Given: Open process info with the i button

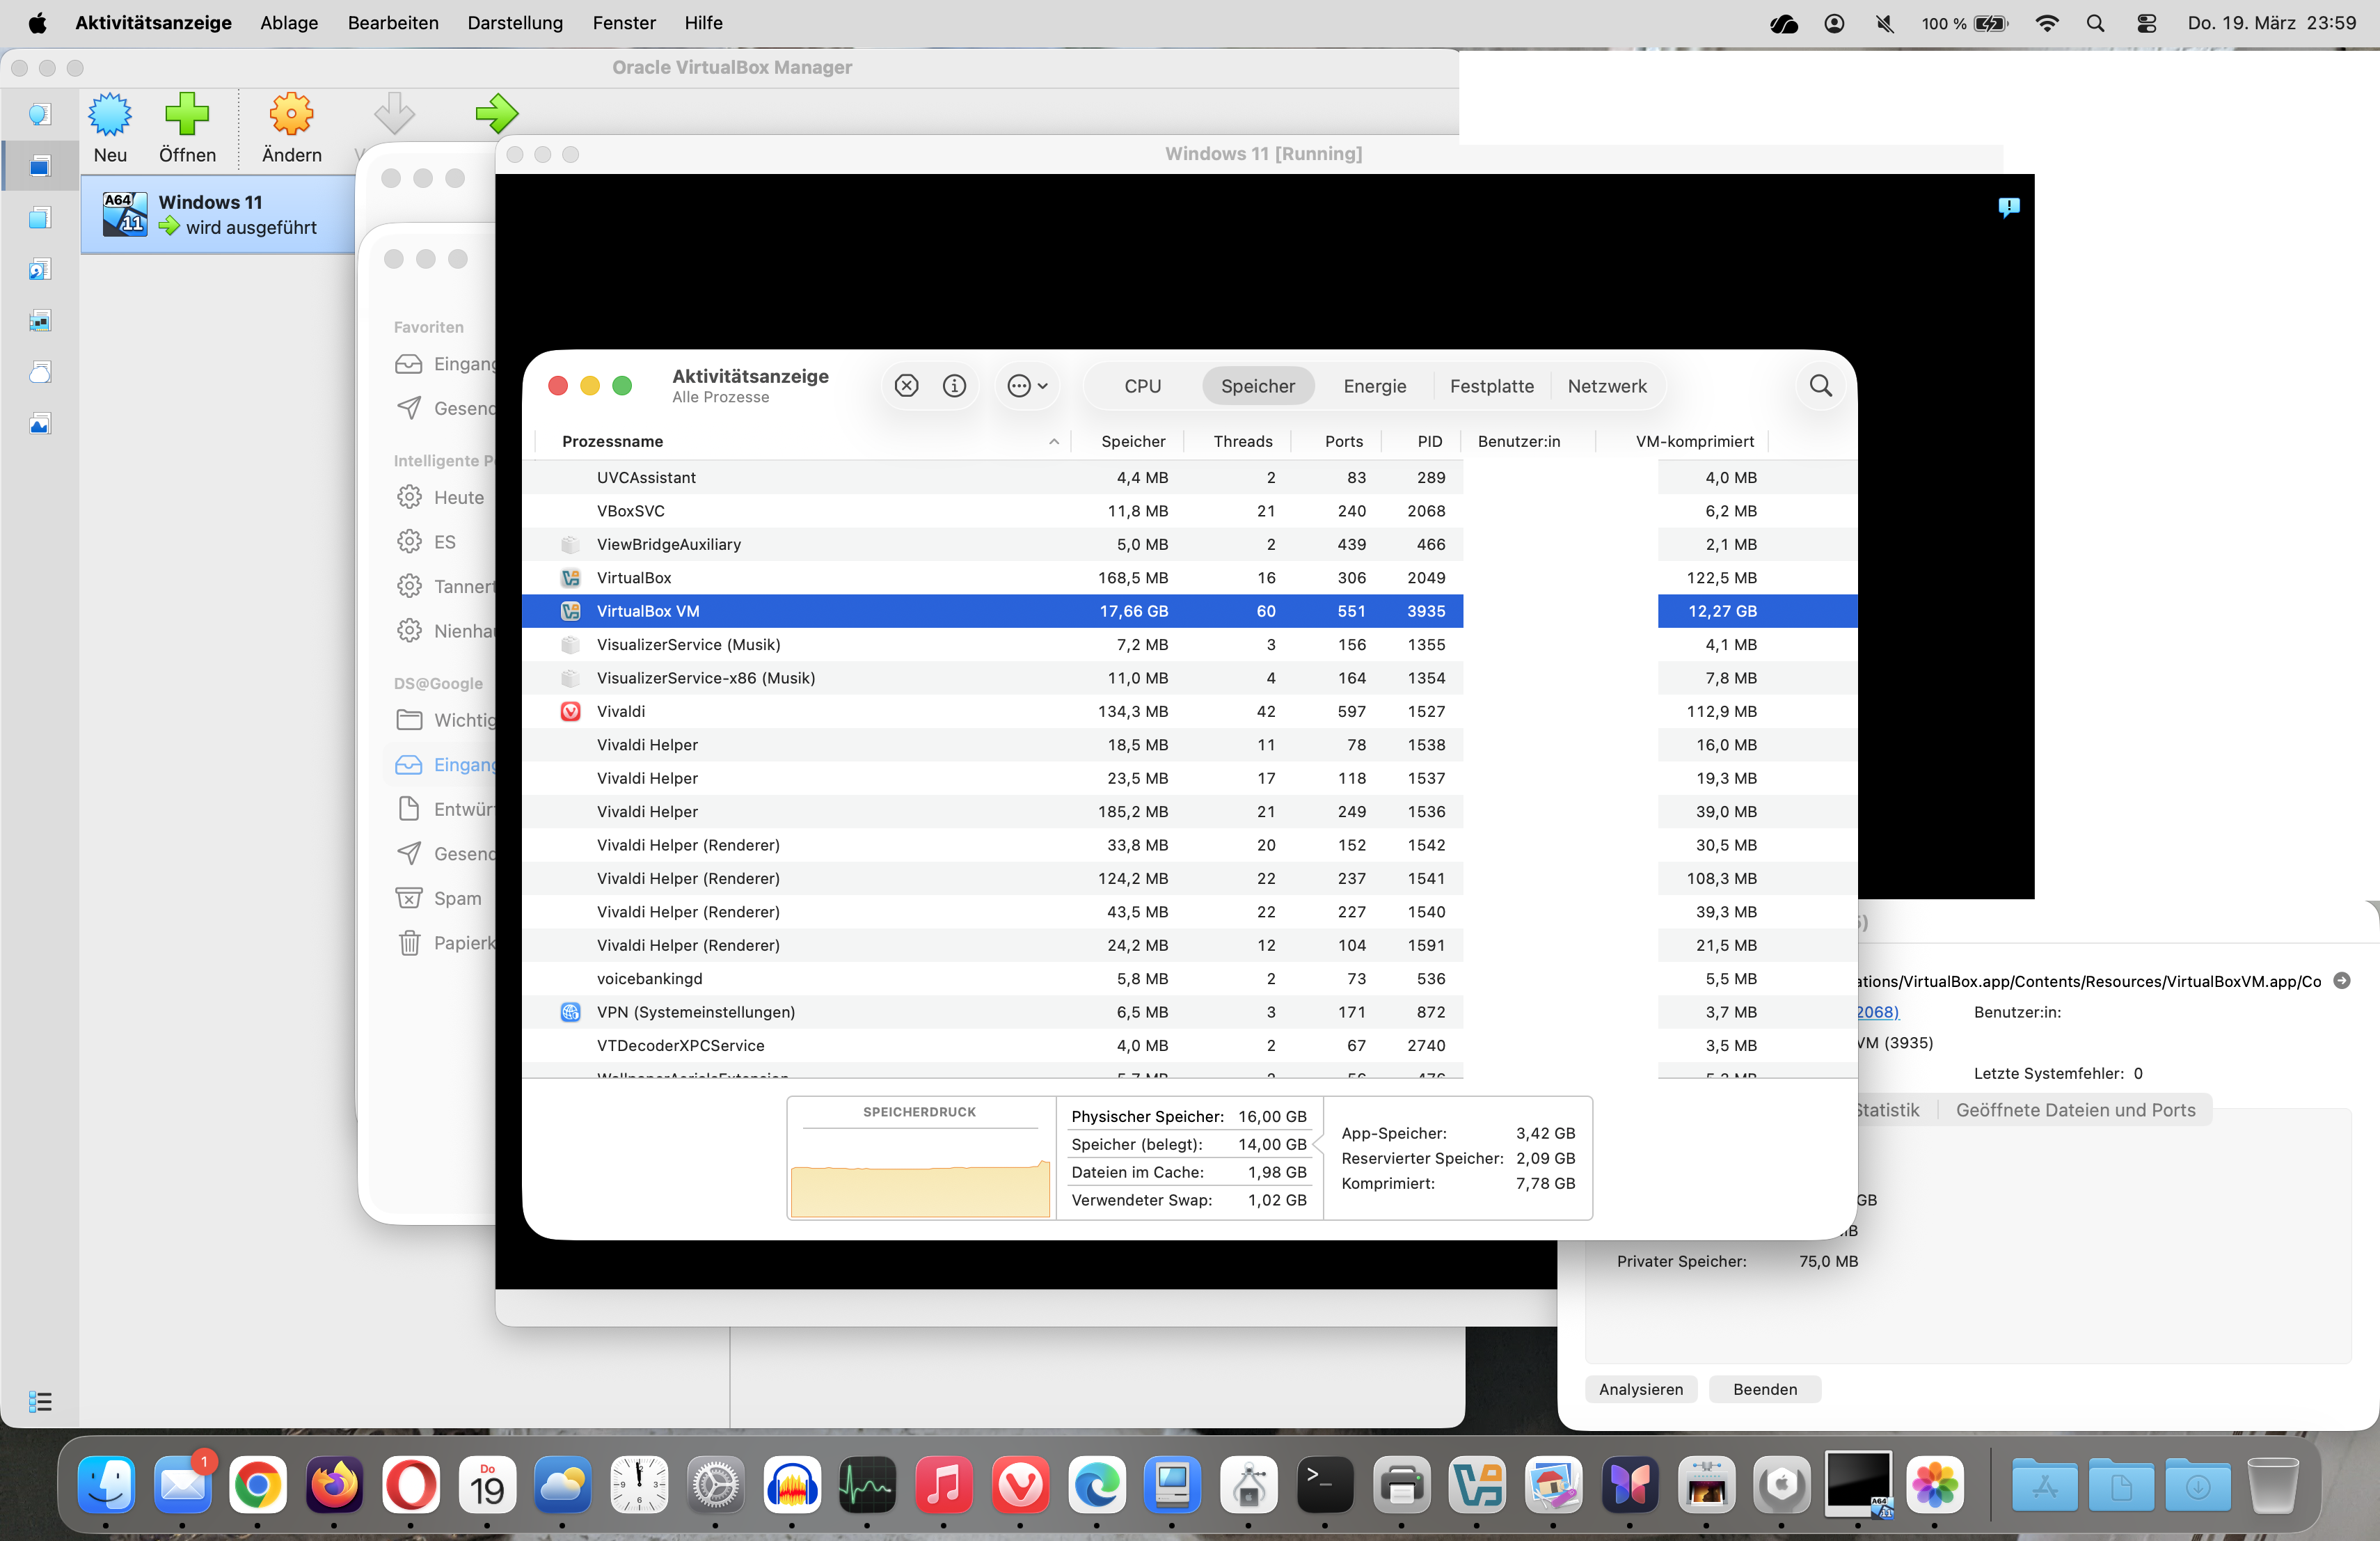Looking at the screenshot, I should point(954,386).
